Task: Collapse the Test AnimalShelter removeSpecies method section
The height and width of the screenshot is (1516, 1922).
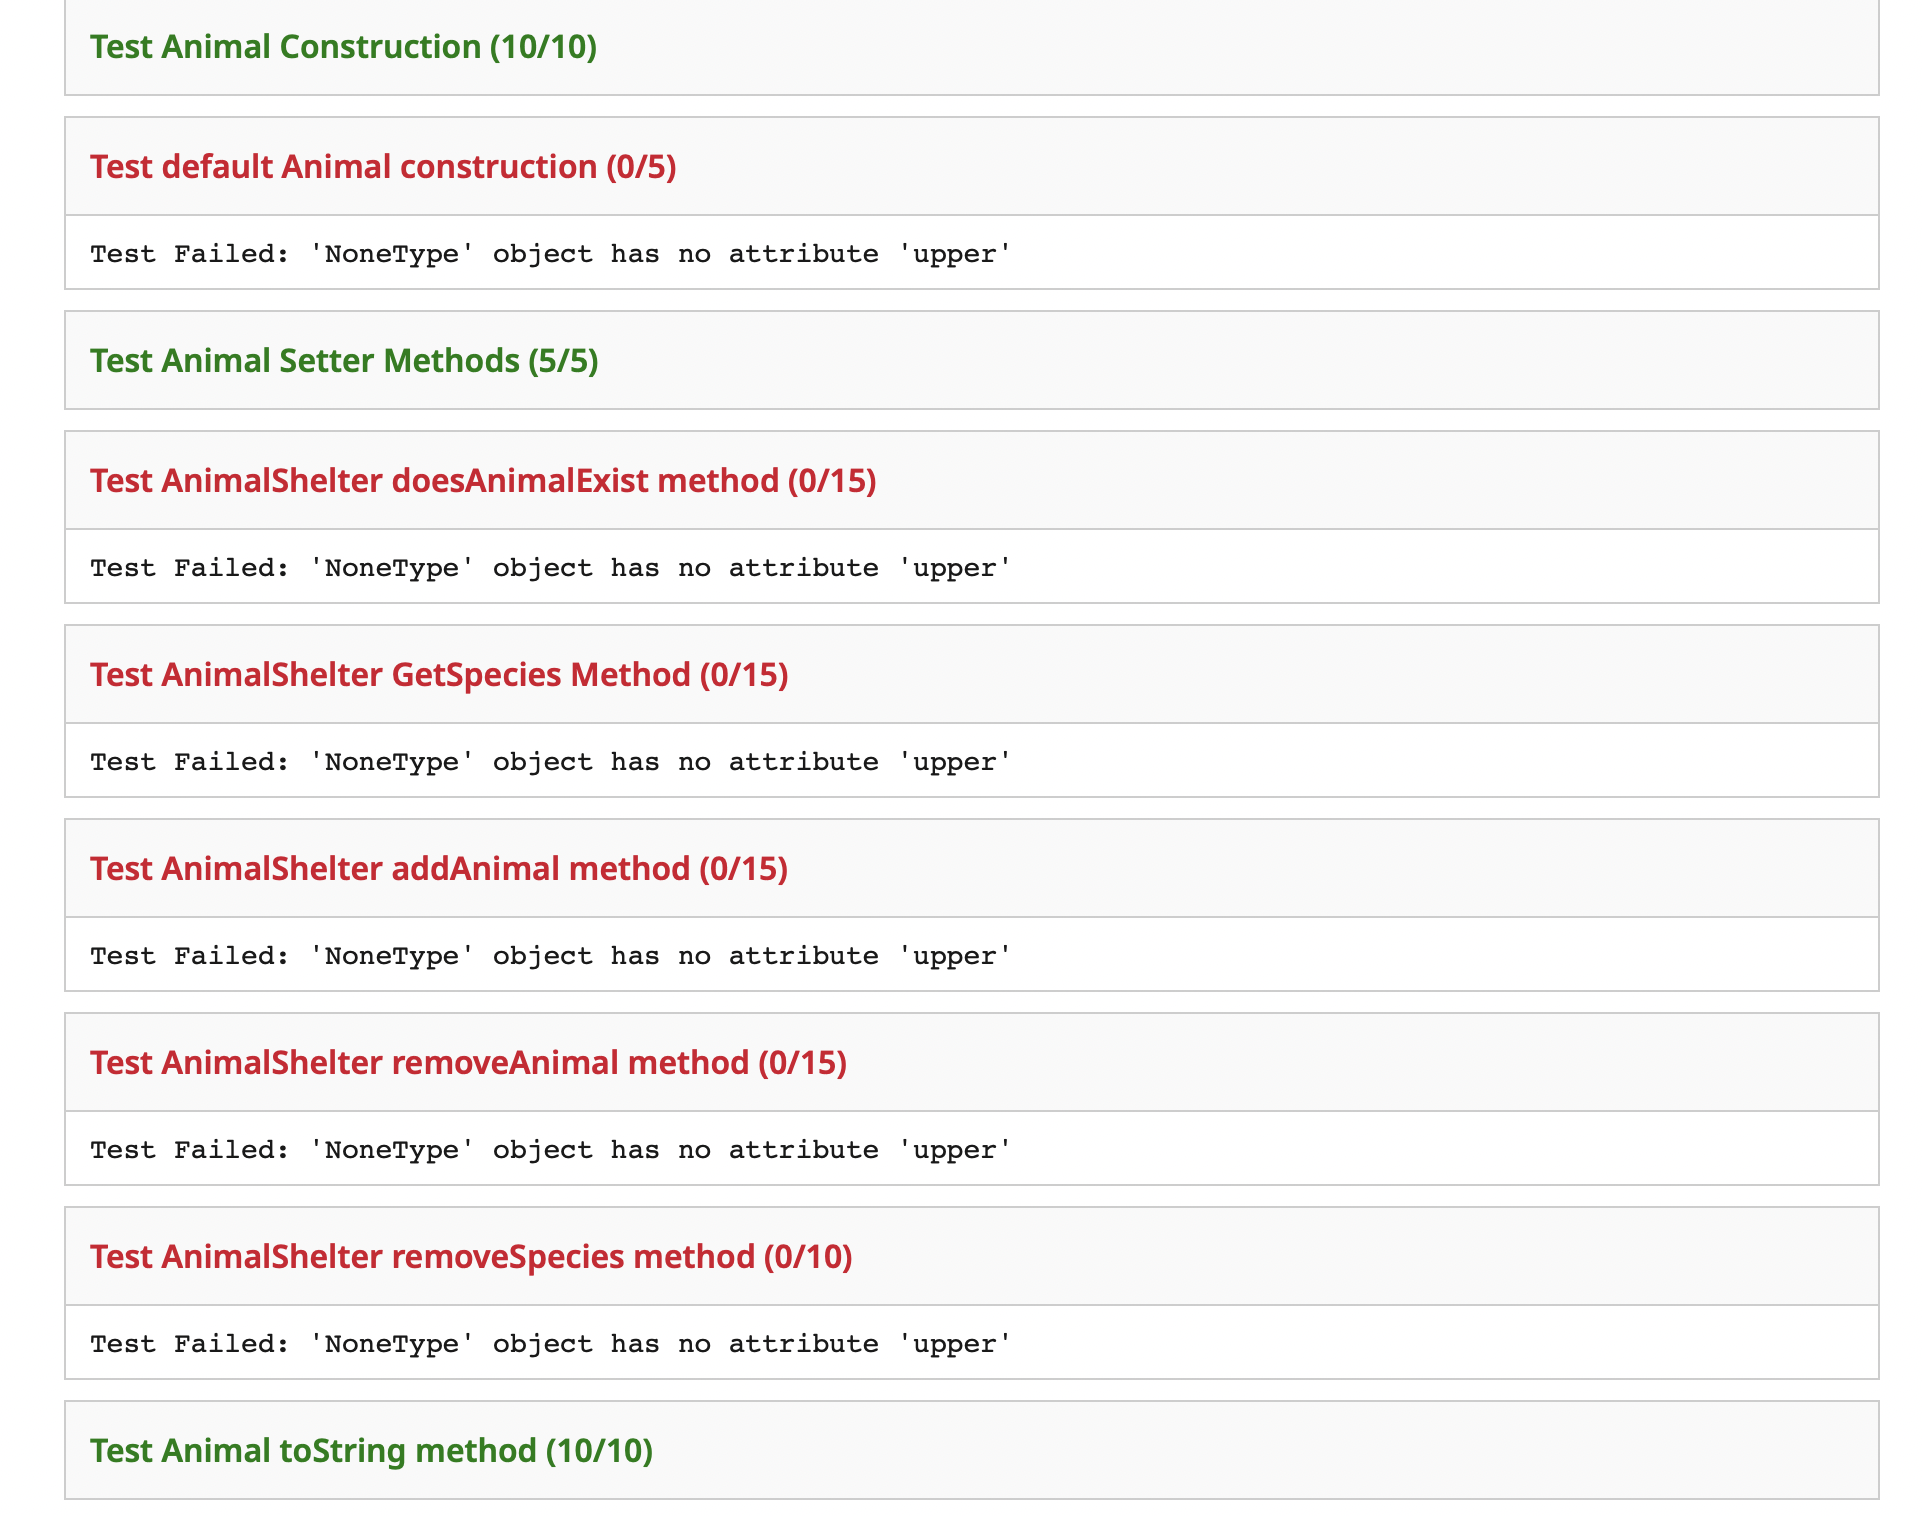Action: (469, 1256)
